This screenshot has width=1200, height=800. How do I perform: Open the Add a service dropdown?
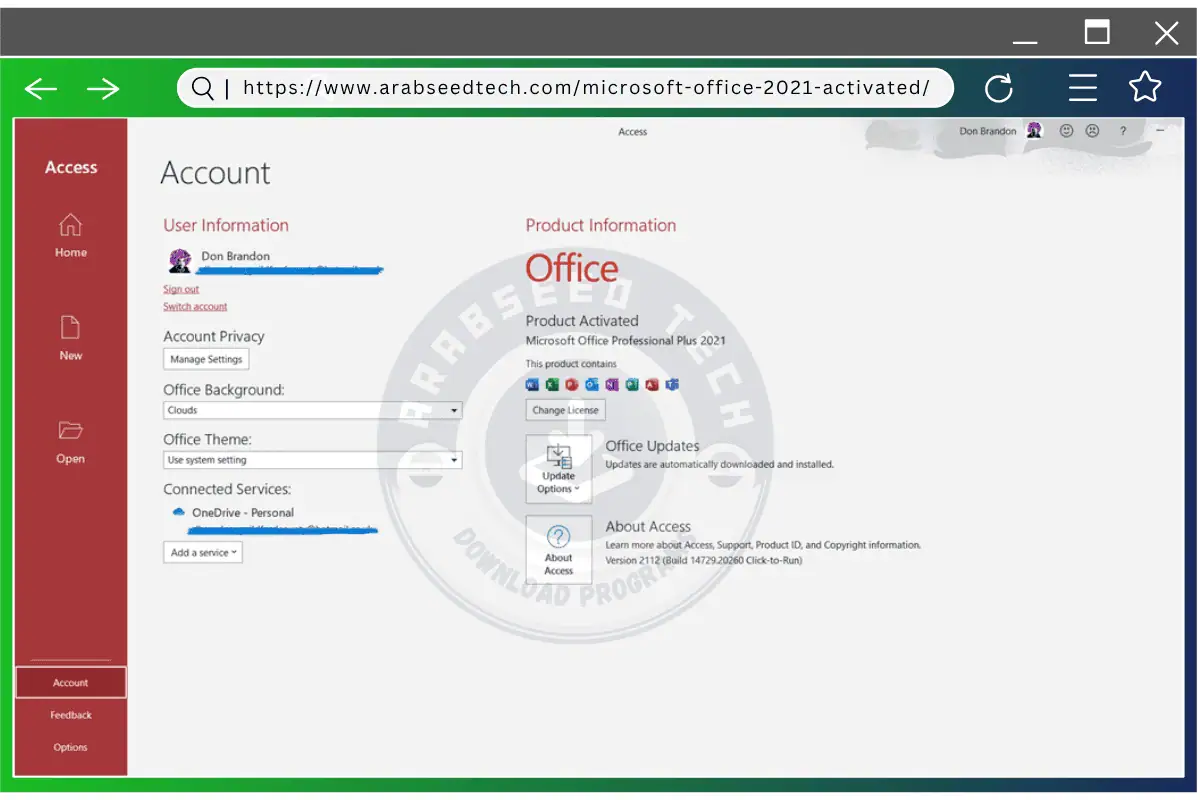202,551
